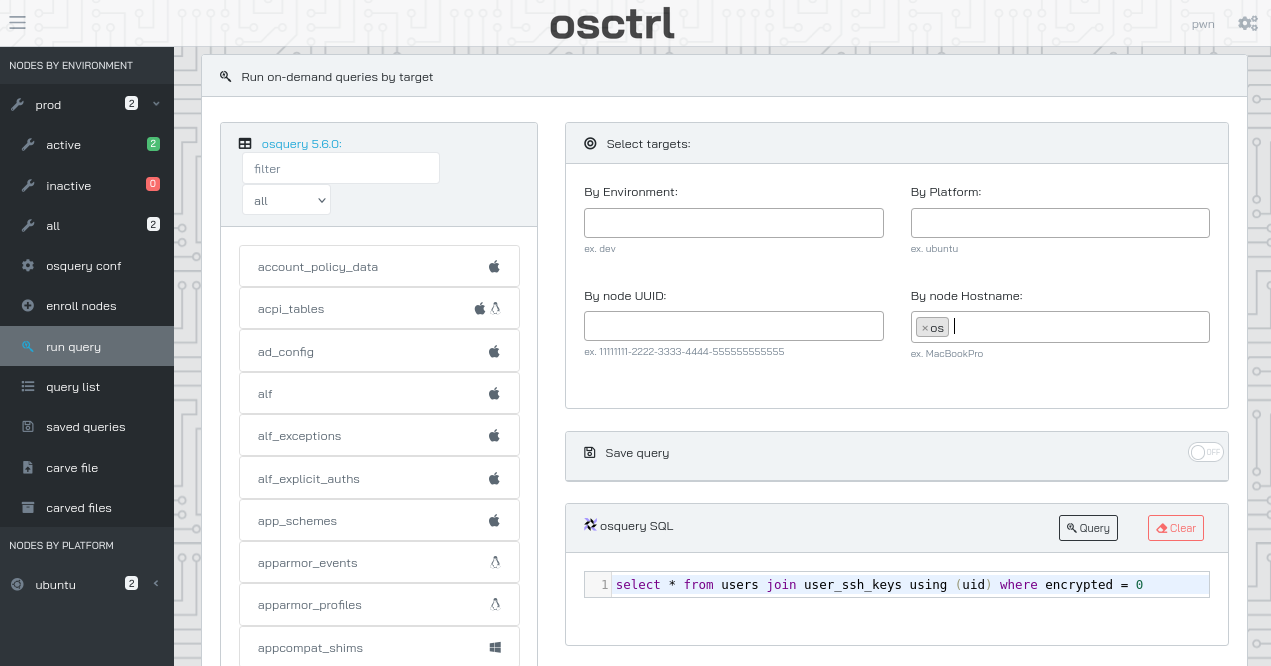Focus the By Platform target field

click(x=1060, y=223)
